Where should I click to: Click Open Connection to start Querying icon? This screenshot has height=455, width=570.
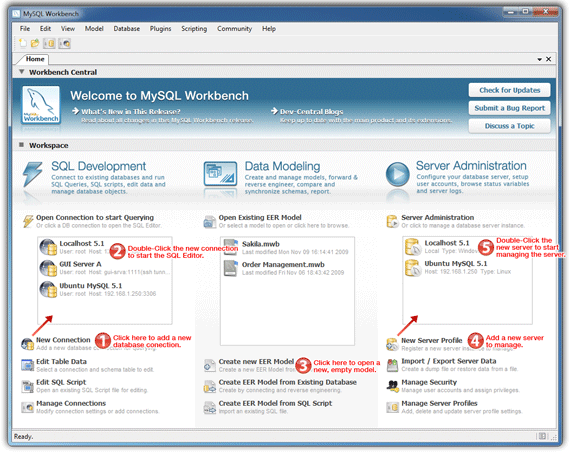tap(28, 221)
